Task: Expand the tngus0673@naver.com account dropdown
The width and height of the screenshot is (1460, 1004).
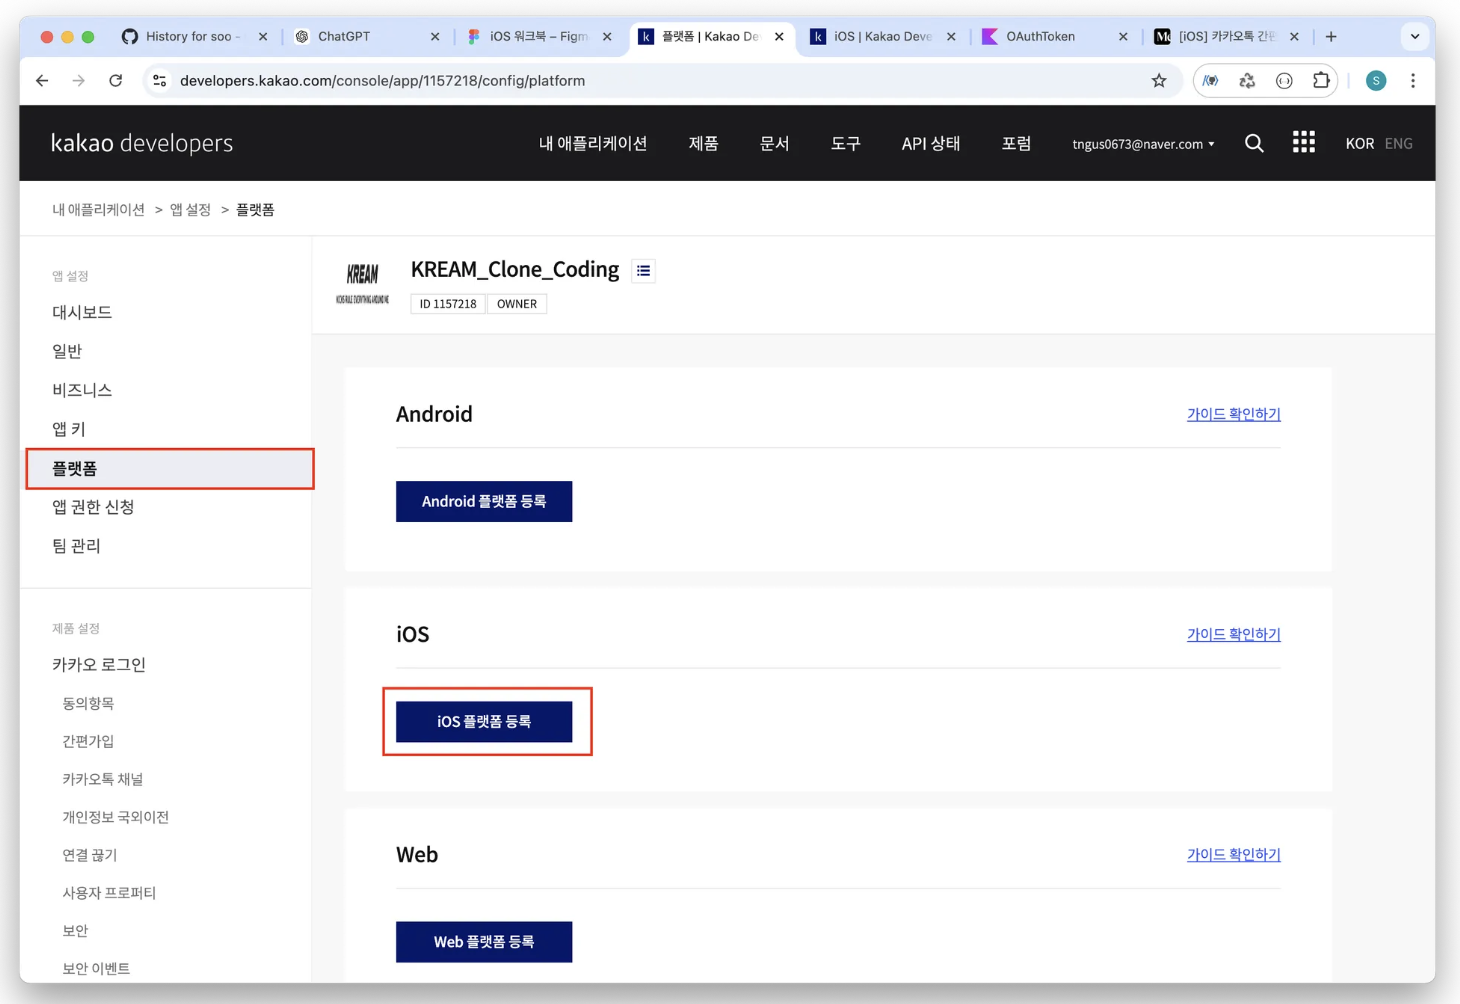Action: 1144,144
